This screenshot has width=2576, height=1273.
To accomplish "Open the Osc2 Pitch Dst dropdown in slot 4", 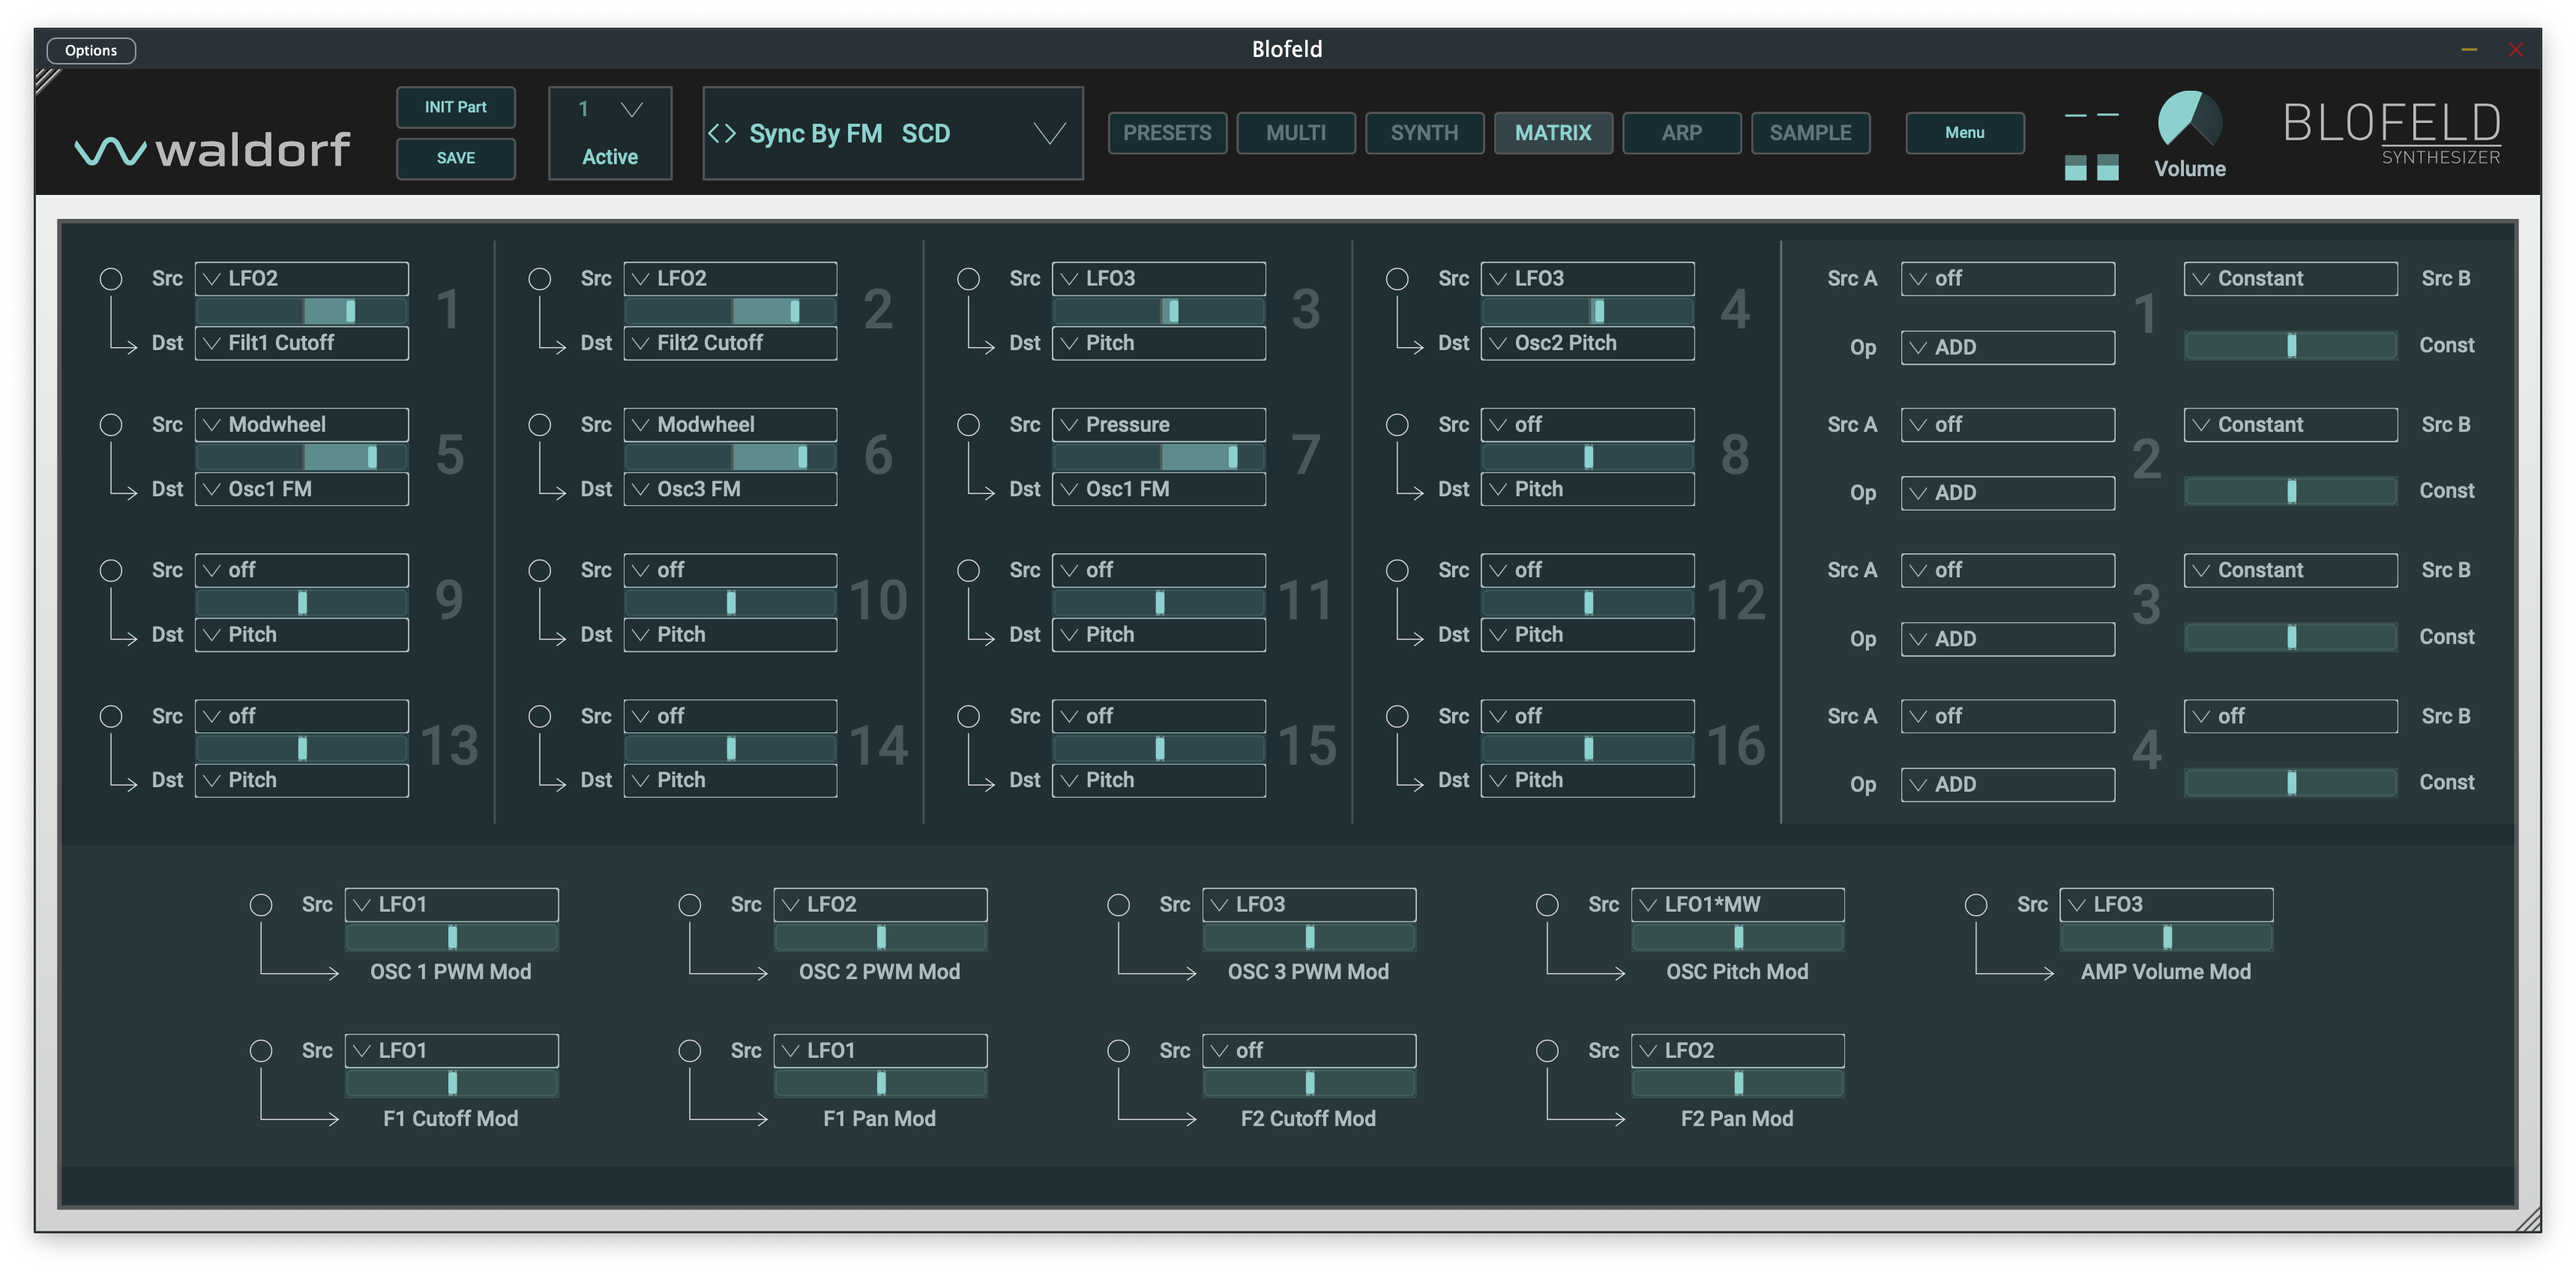I will coord(1587,343).
